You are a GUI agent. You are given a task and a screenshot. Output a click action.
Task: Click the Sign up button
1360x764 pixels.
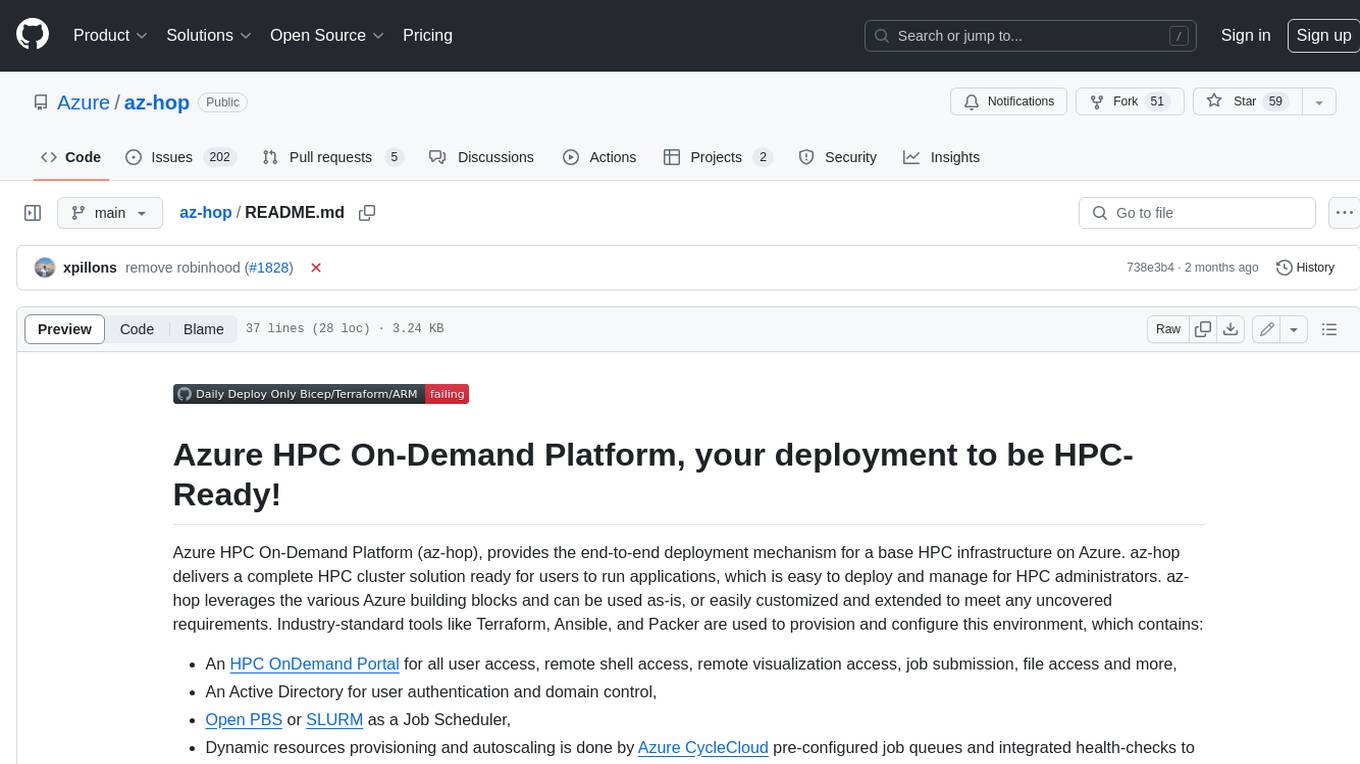coord(1323,35)
